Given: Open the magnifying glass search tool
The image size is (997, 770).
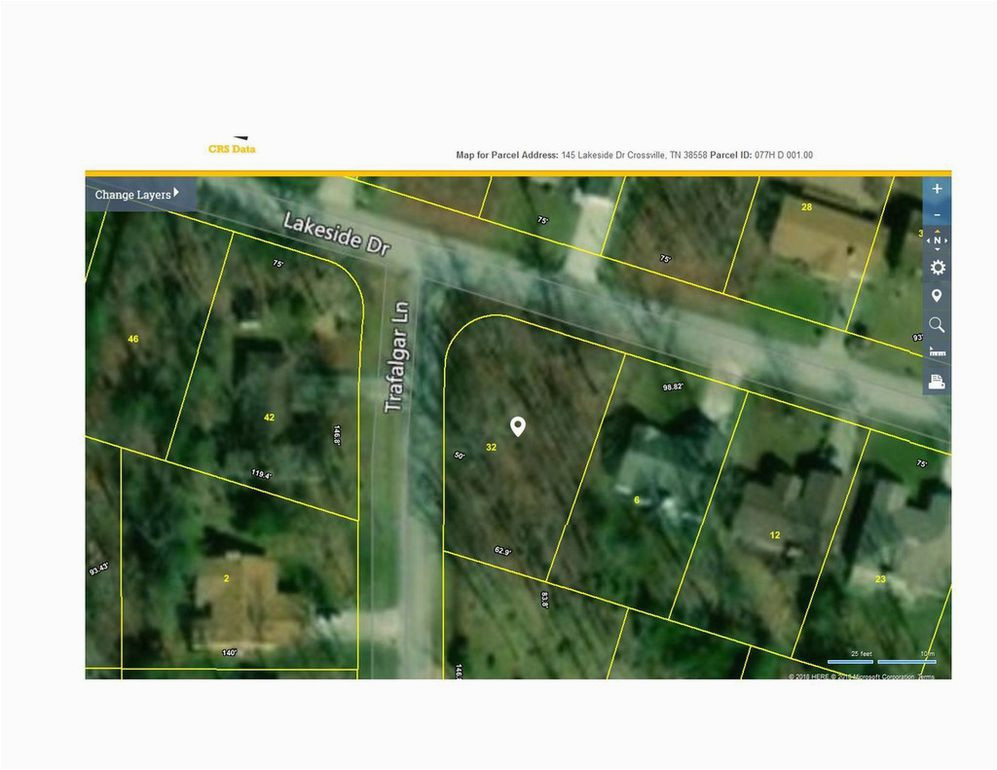Looking at the screenshot, I should 937,325.
